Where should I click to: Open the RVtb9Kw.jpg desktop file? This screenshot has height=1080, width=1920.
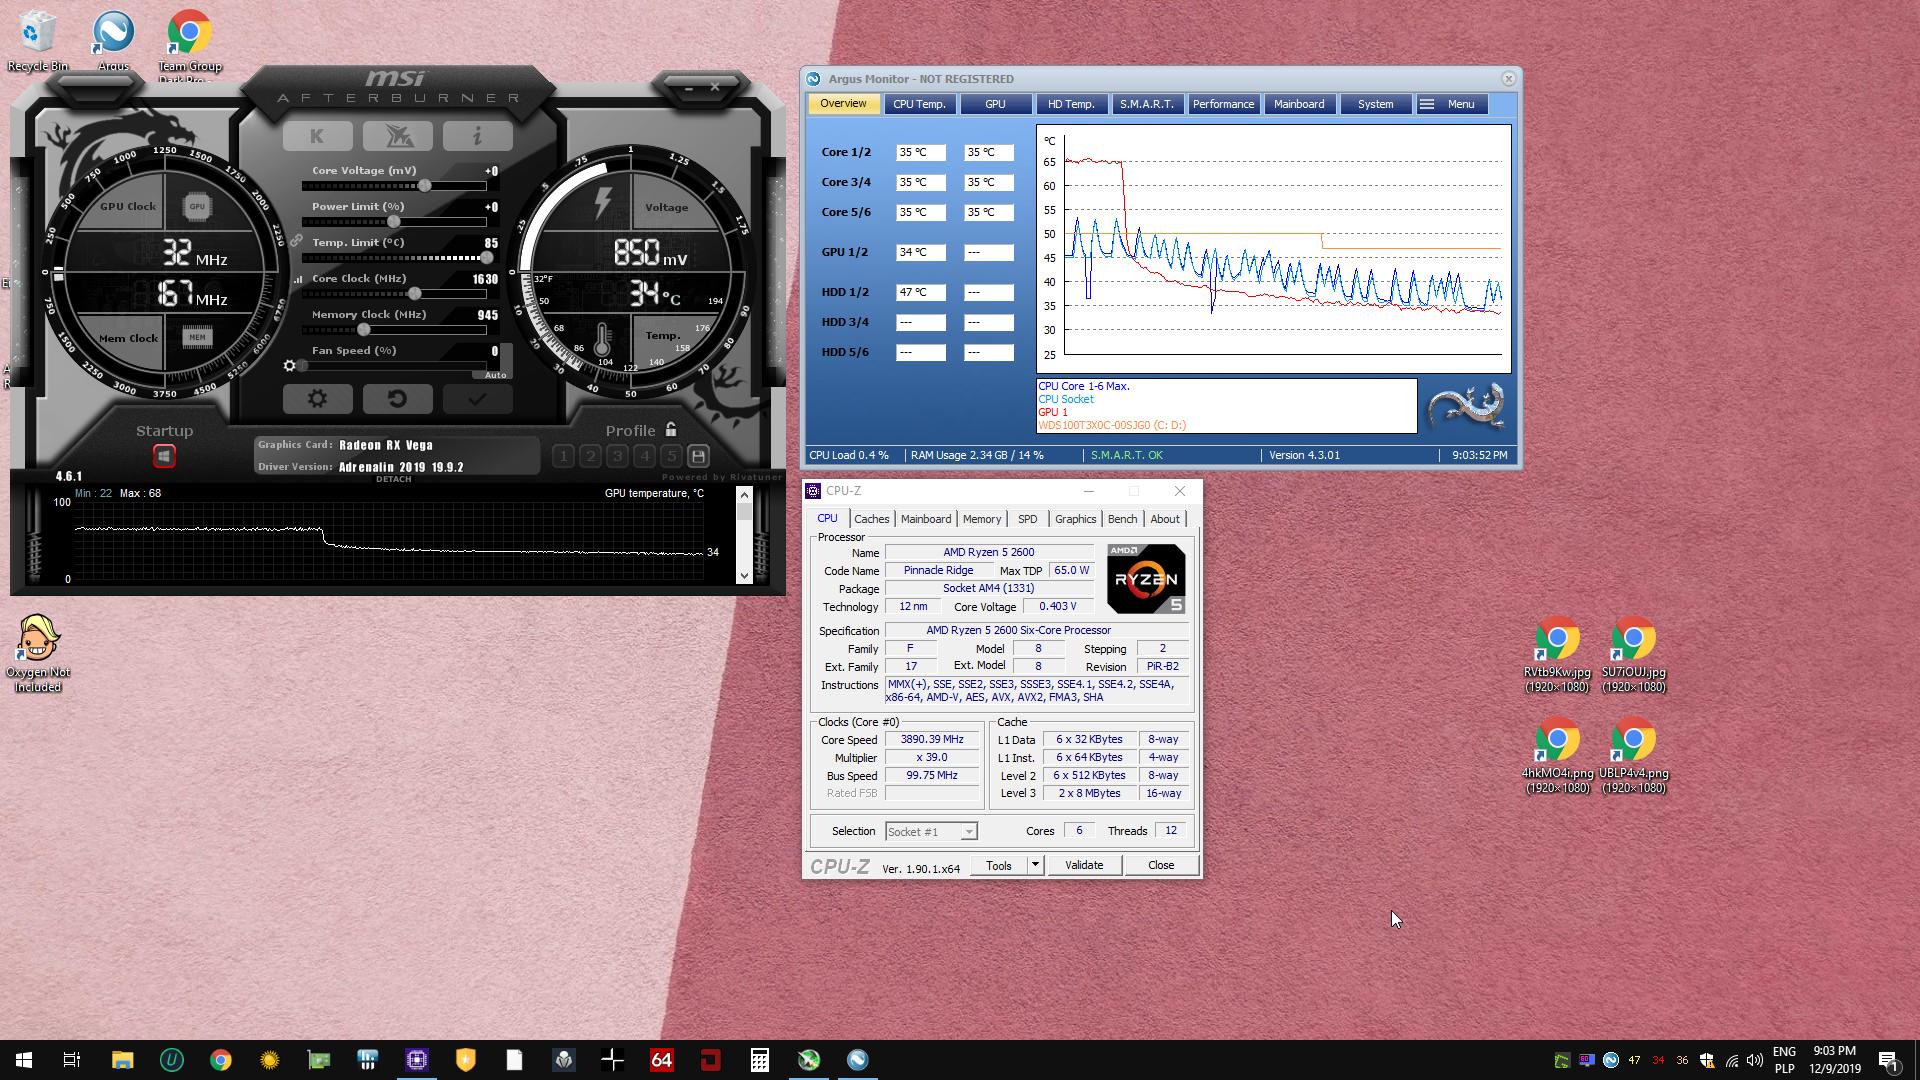(1557, 655)
